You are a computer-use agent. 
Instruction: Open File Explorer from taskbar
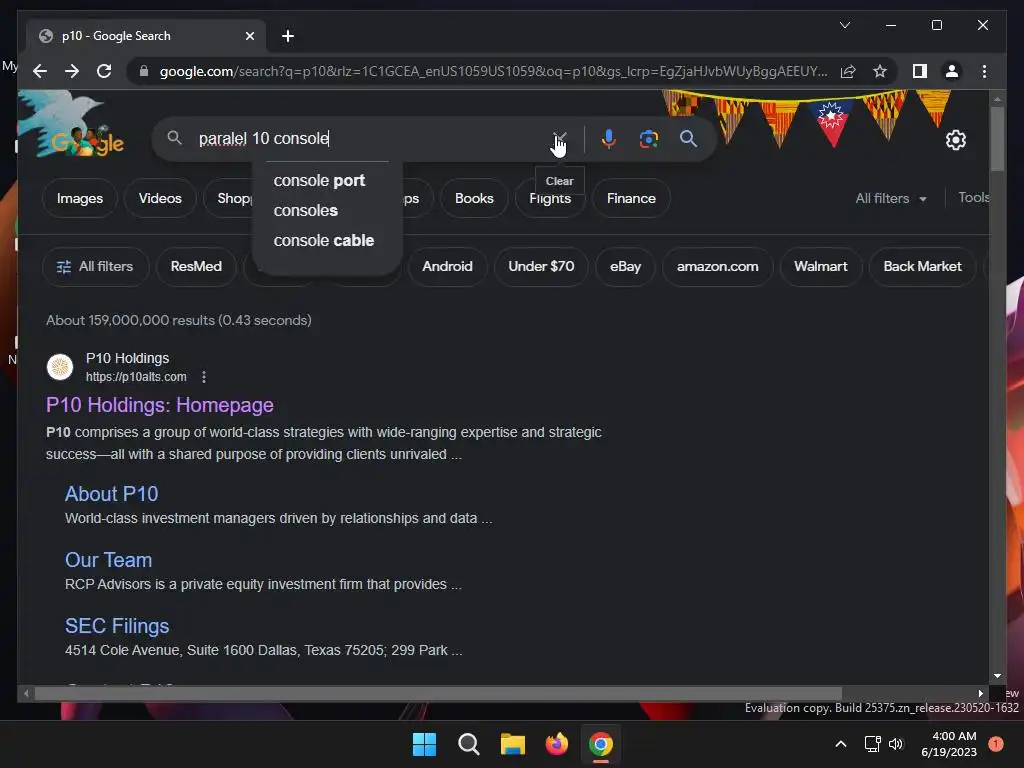pos(513,744)
